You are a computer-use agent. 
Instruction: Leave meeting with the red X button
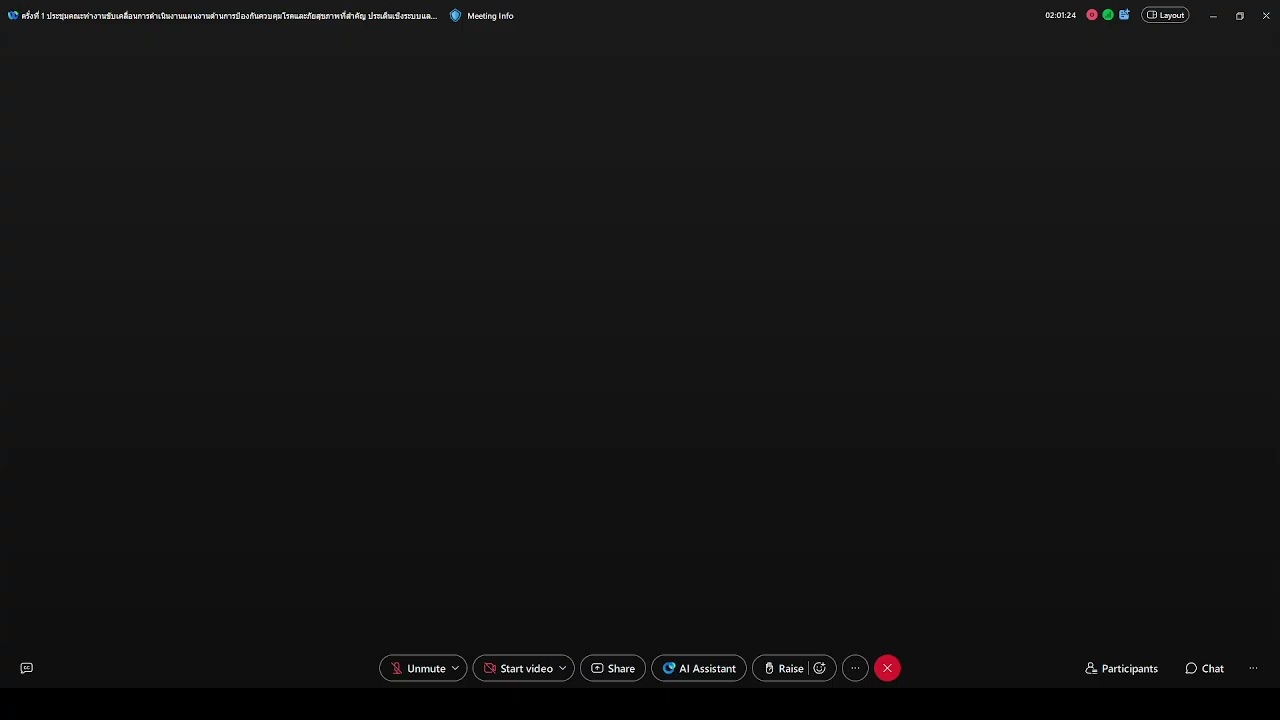click(x=887, y=668)
